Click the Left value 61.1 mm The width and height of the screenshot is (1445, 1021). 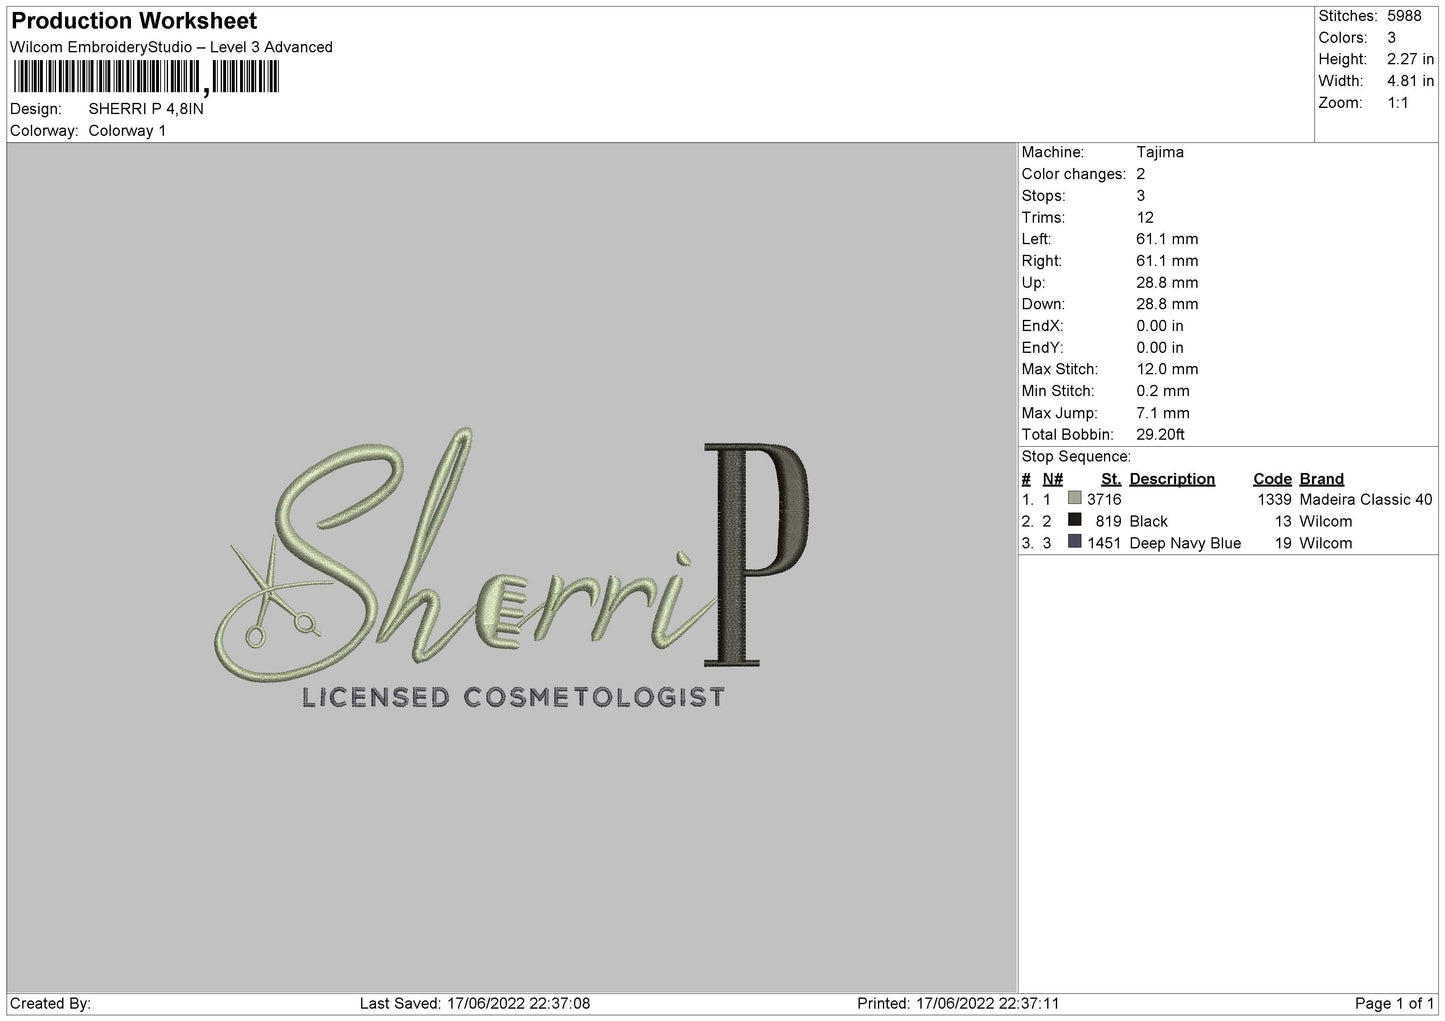(1167, 239)
